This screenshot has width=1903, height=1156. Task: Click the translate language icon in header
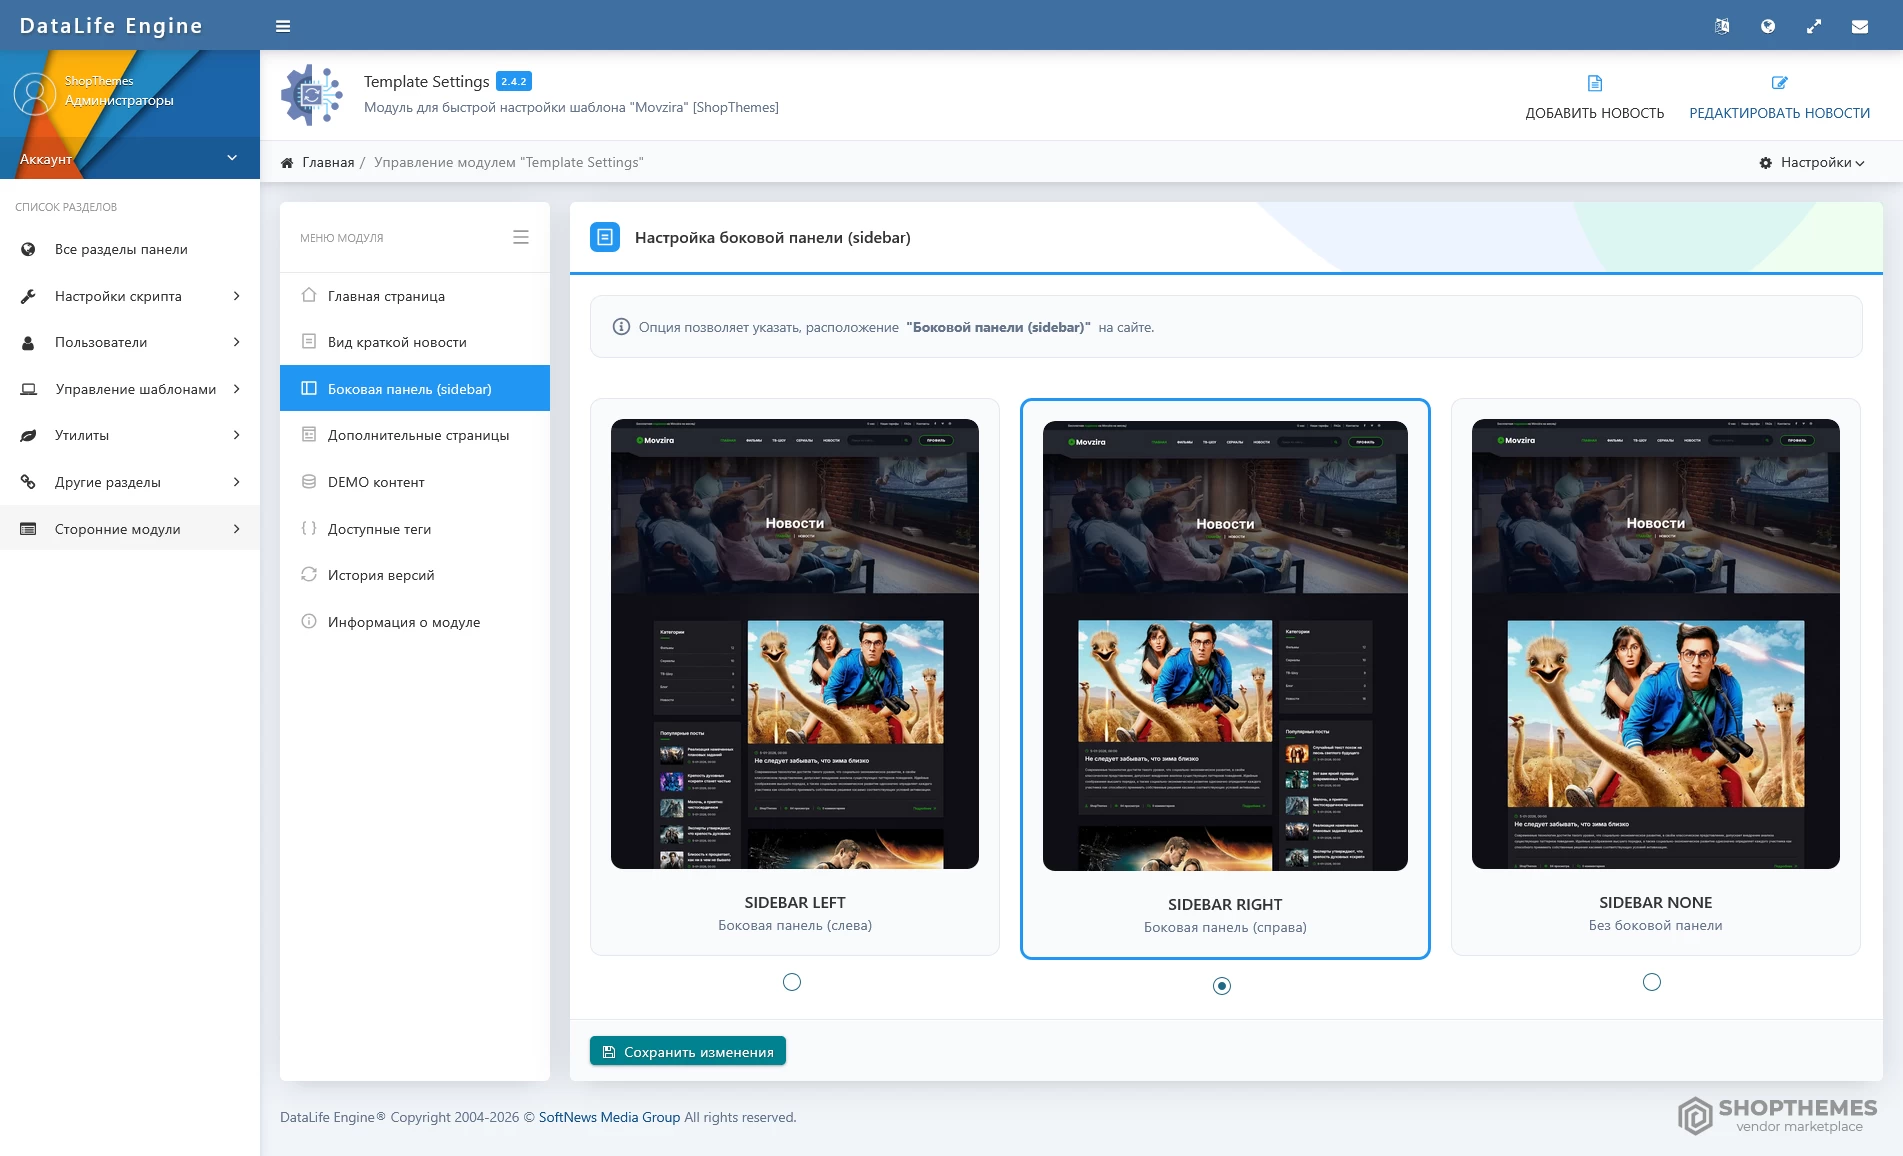tap(1722, 26)
